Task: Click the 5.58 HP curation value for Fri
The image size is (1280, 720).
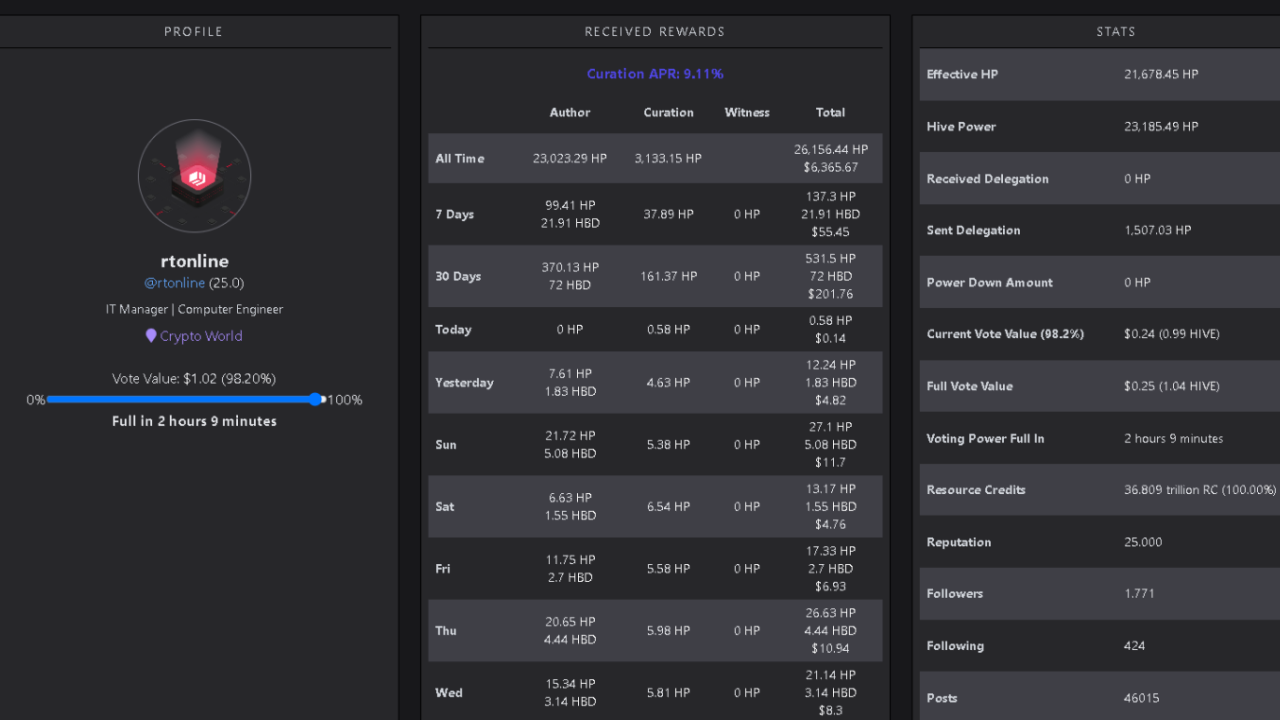Action: 669,569
